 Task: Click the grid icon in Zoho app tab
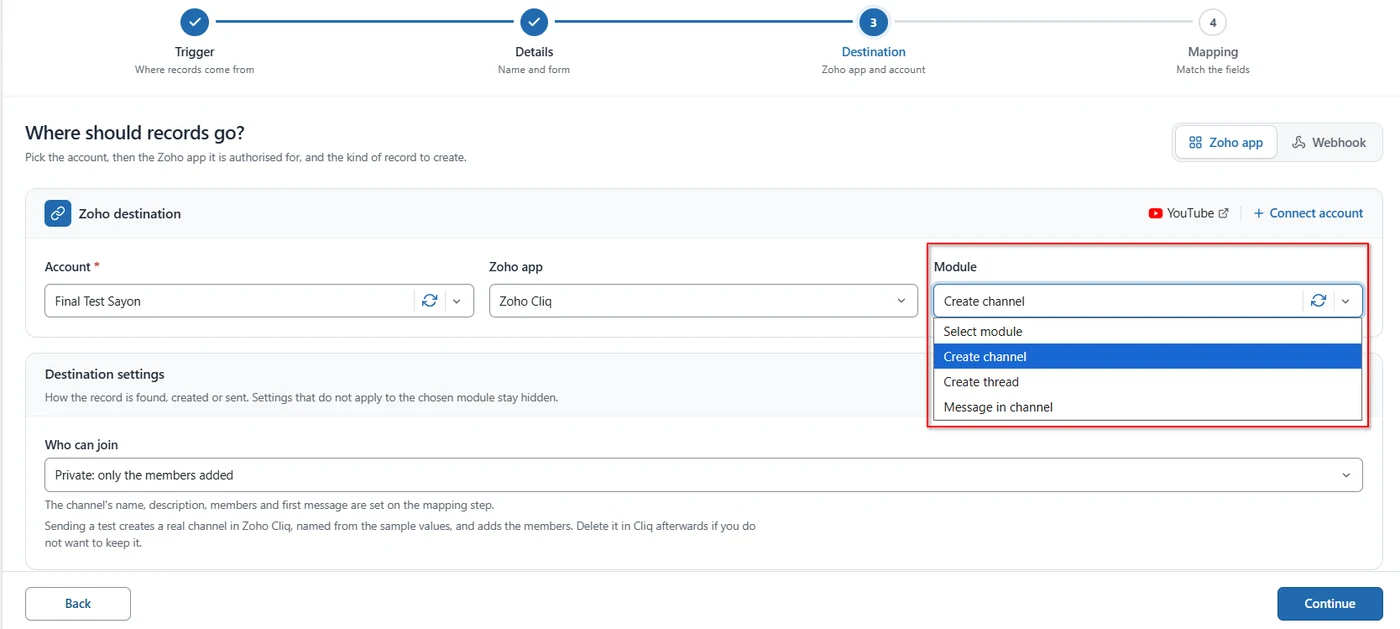pyautogui.click(x=1195, y=143)
